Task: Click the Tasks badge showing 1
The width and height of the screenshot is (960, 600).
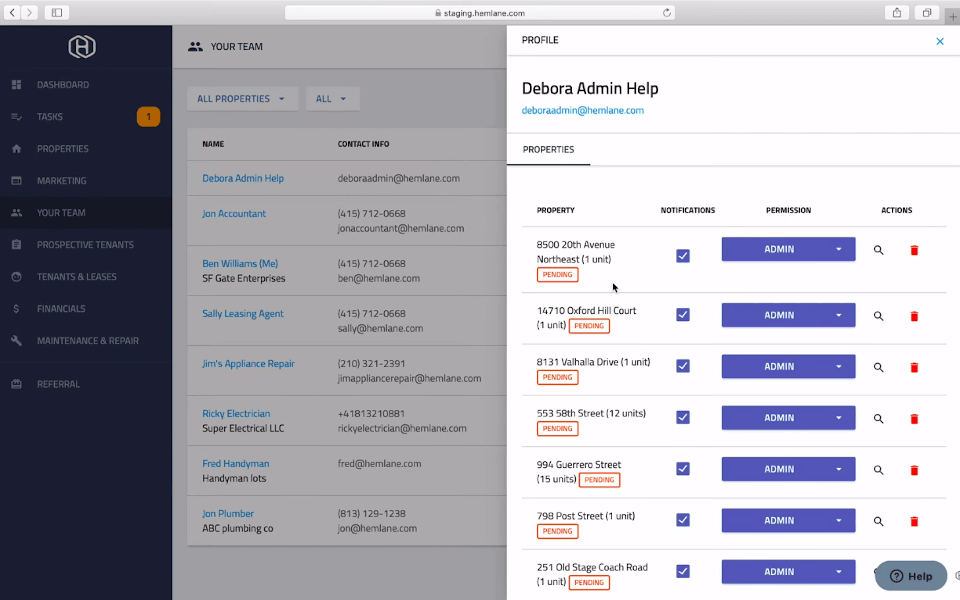Action: [x=148, y=116]
